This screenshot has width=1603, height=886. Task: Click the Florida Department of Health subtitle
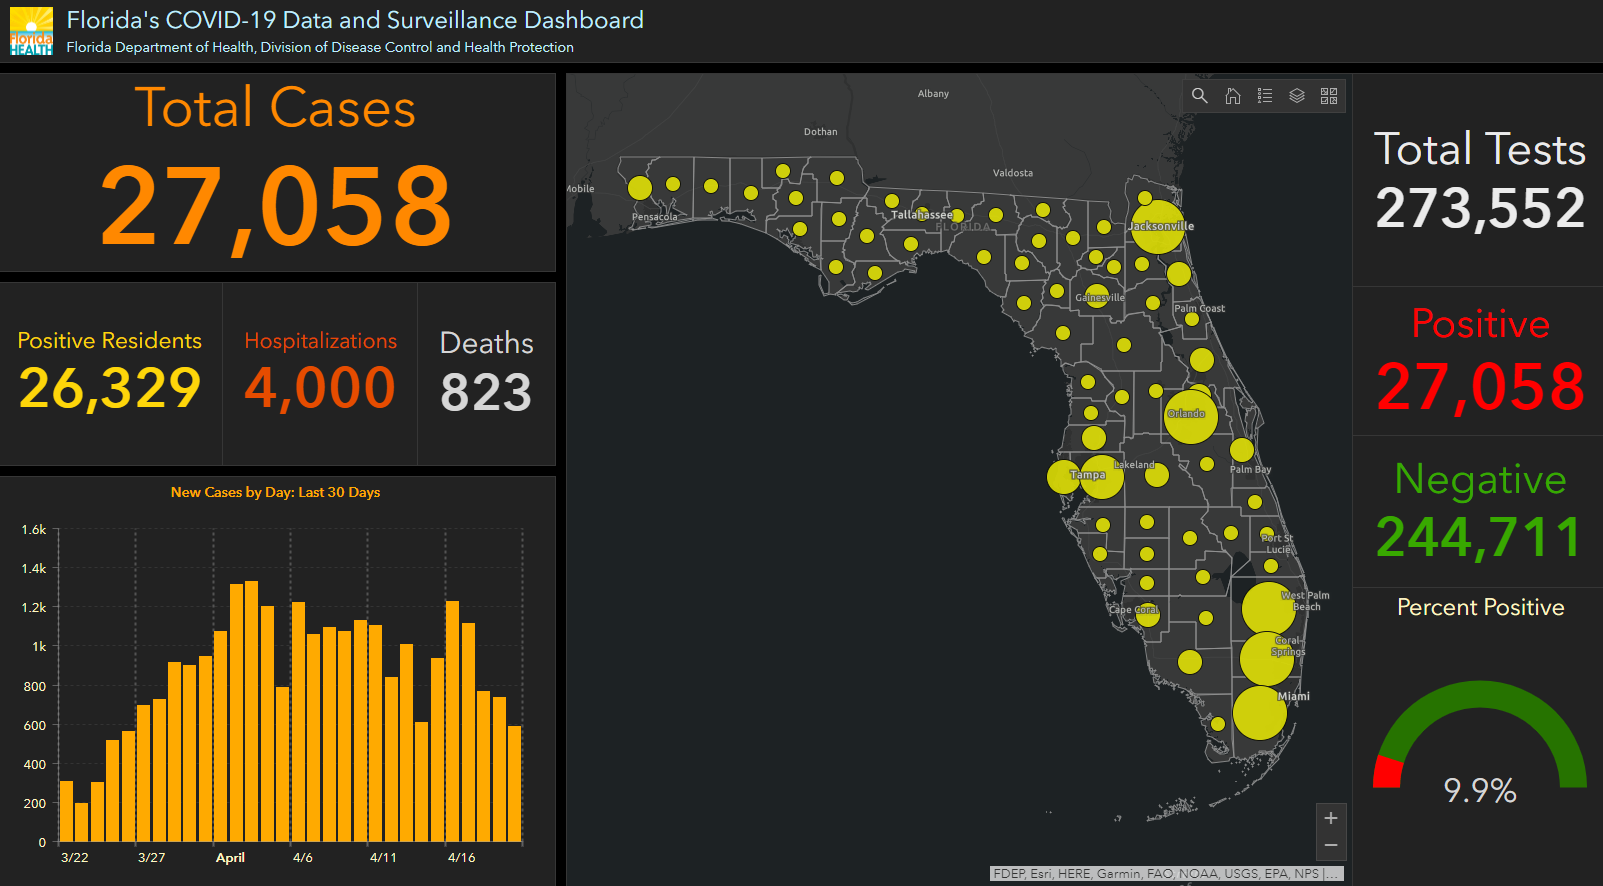pos(320,47)
